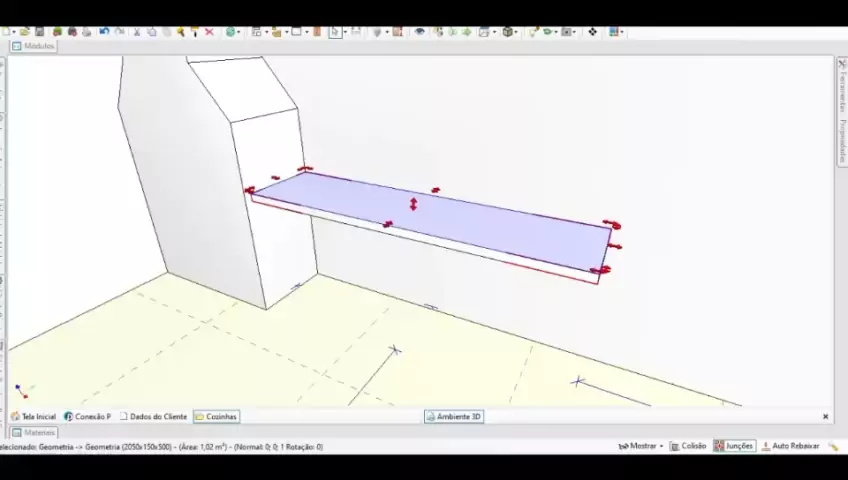Switch to the Tela Inicial tab

click(x=33, y=416)
